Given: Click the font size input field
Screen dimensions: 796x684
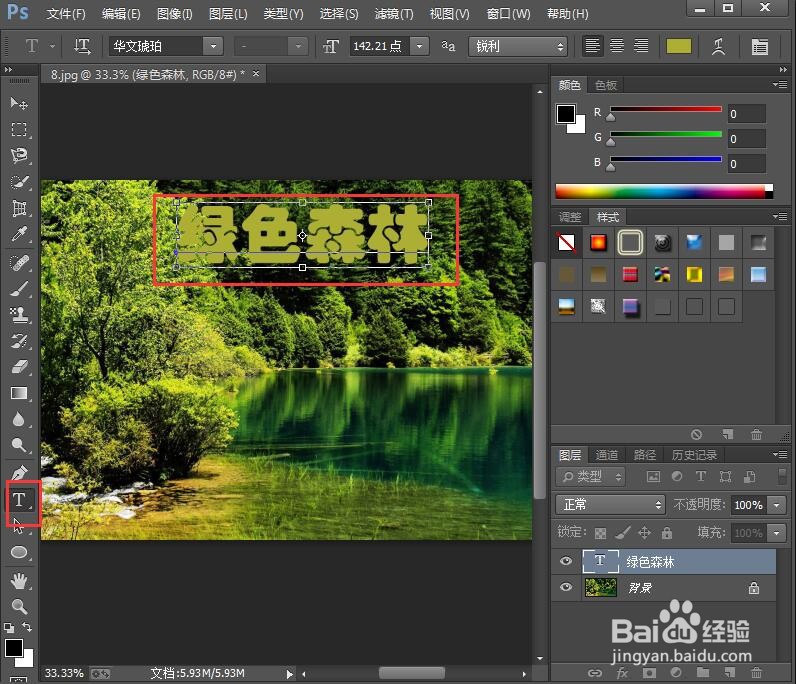Looking at the screenshot, I should tap(379, 46).
